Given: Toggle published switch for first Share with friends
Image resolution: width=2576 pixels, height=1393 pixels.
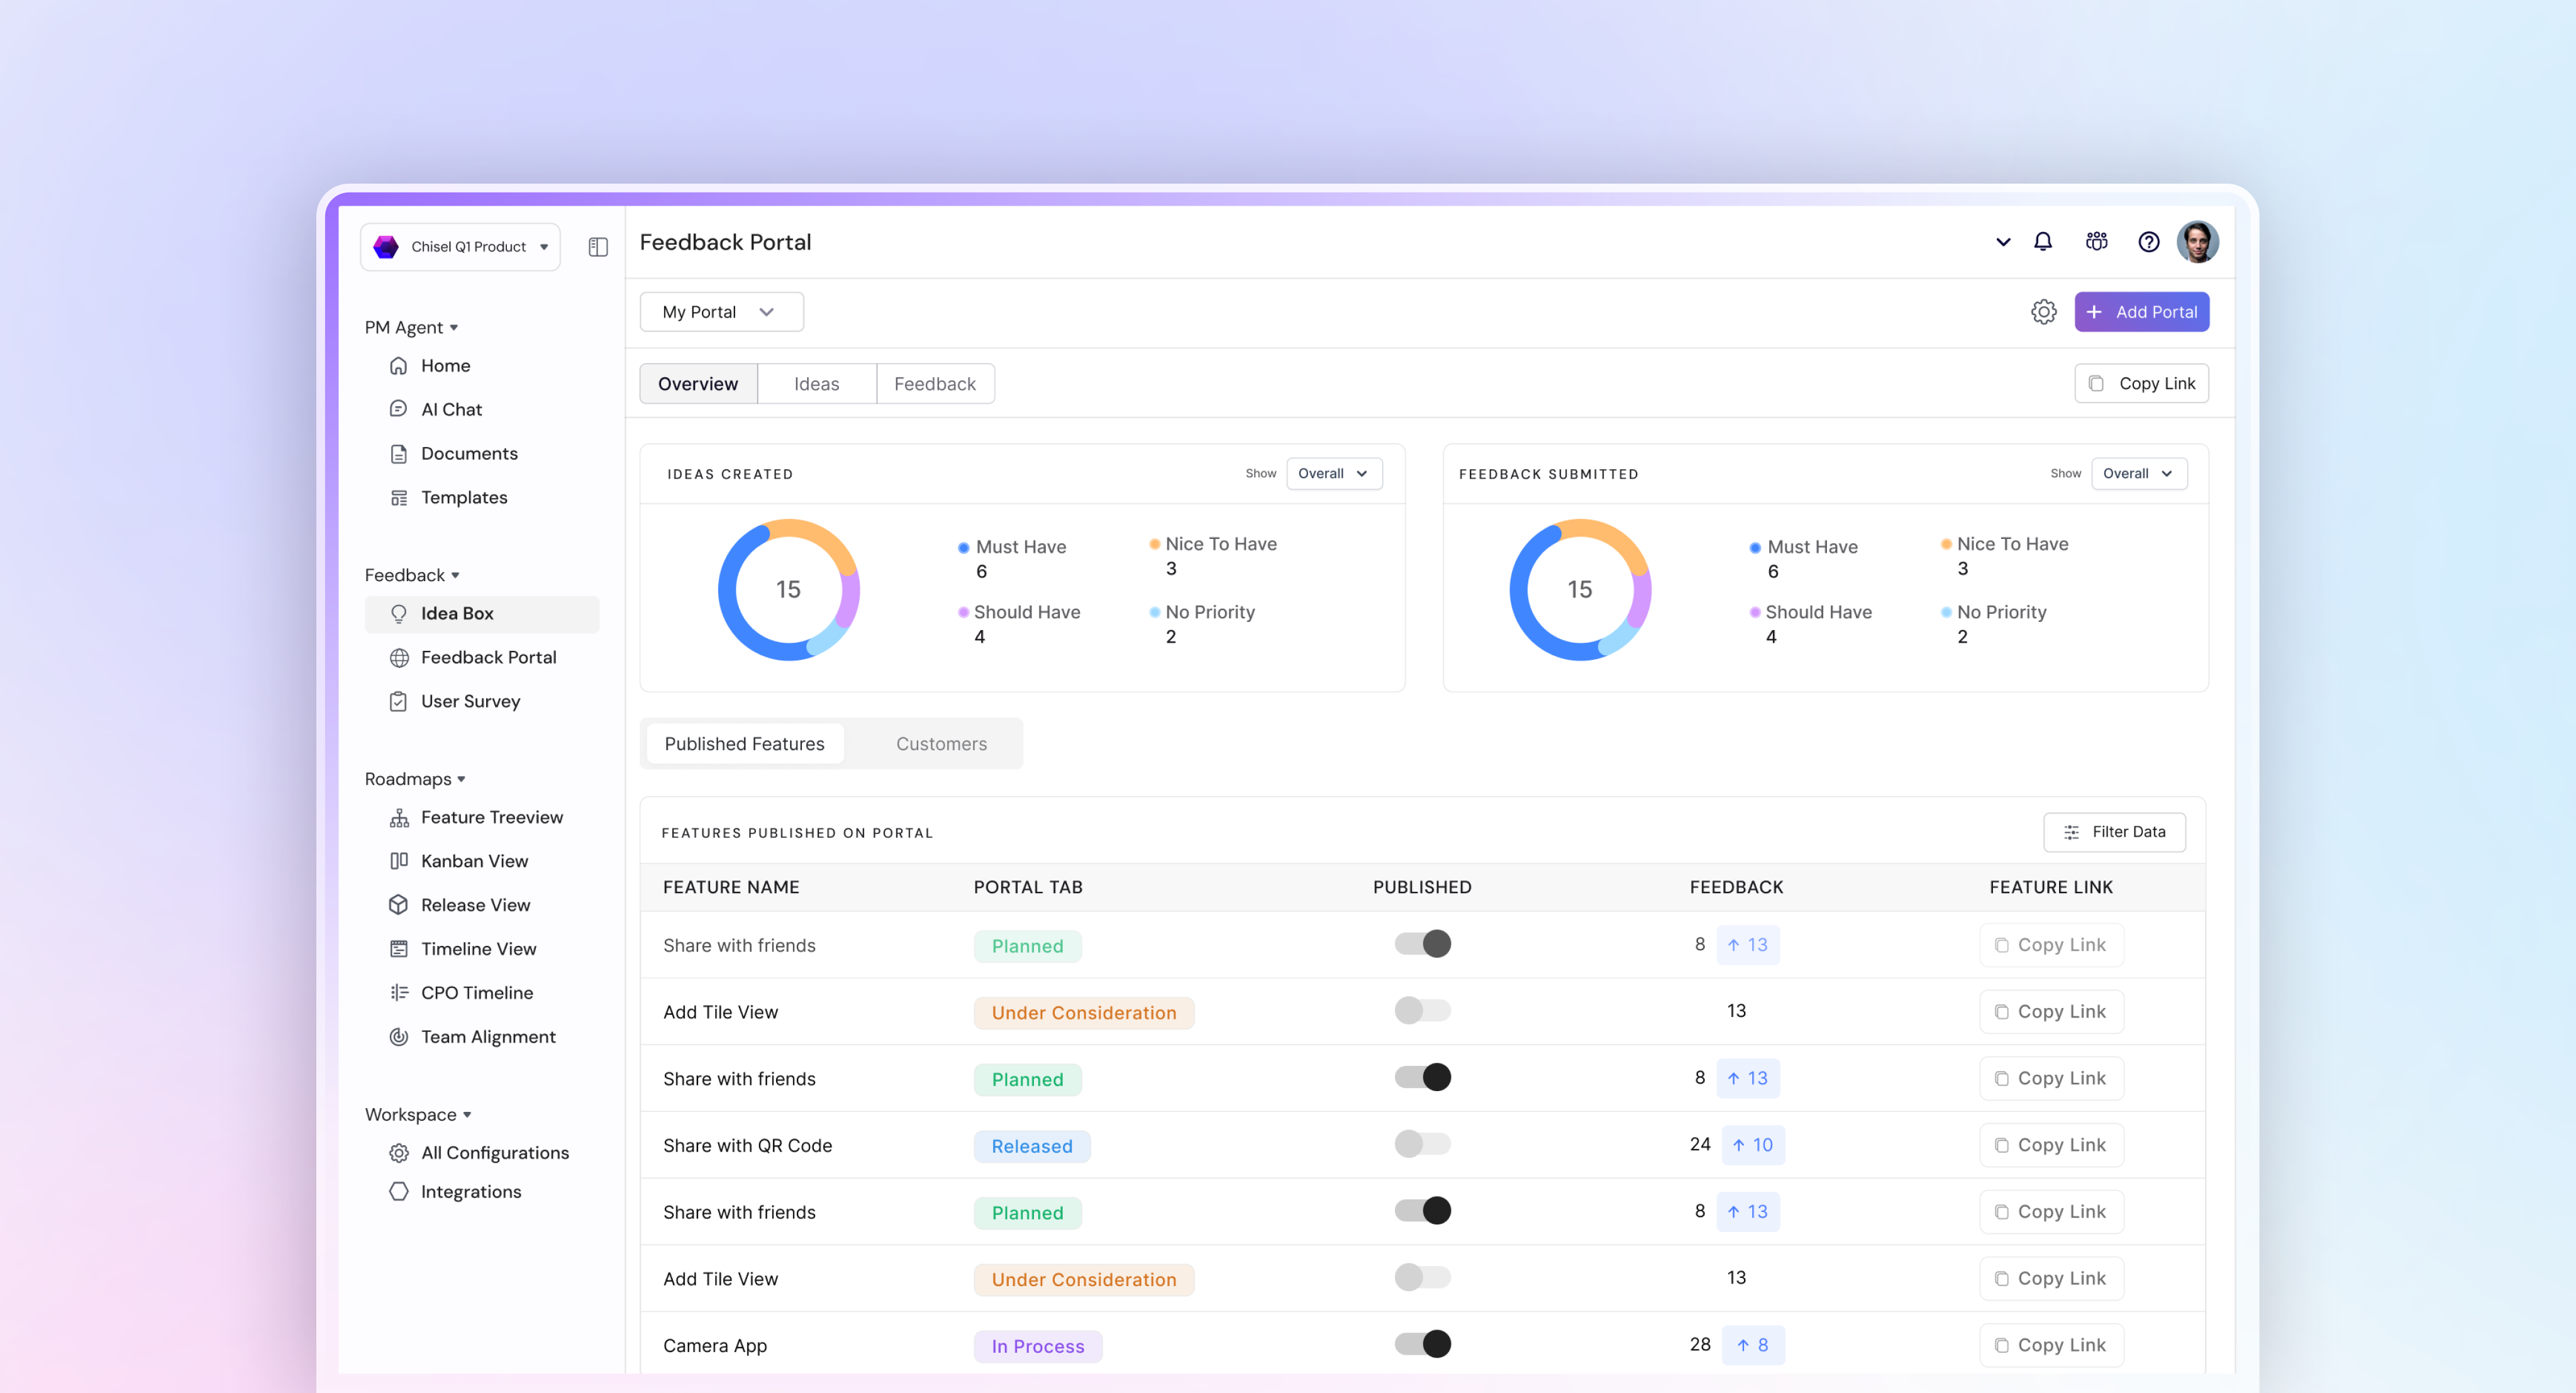Looking at the screenshot, I should (1422, 944).
